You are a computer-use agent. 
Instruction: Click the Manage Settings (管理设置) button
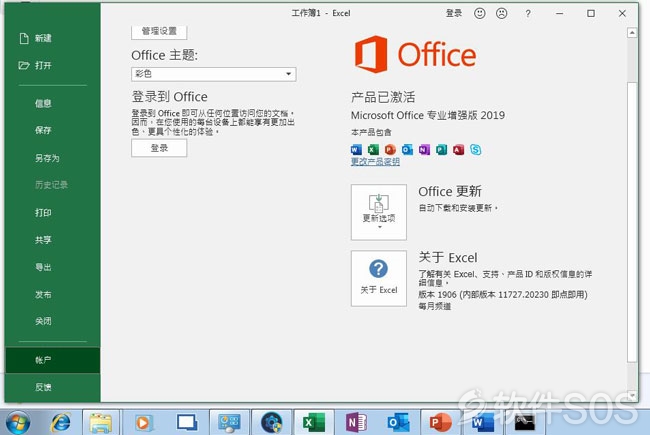tap(159, 32)
